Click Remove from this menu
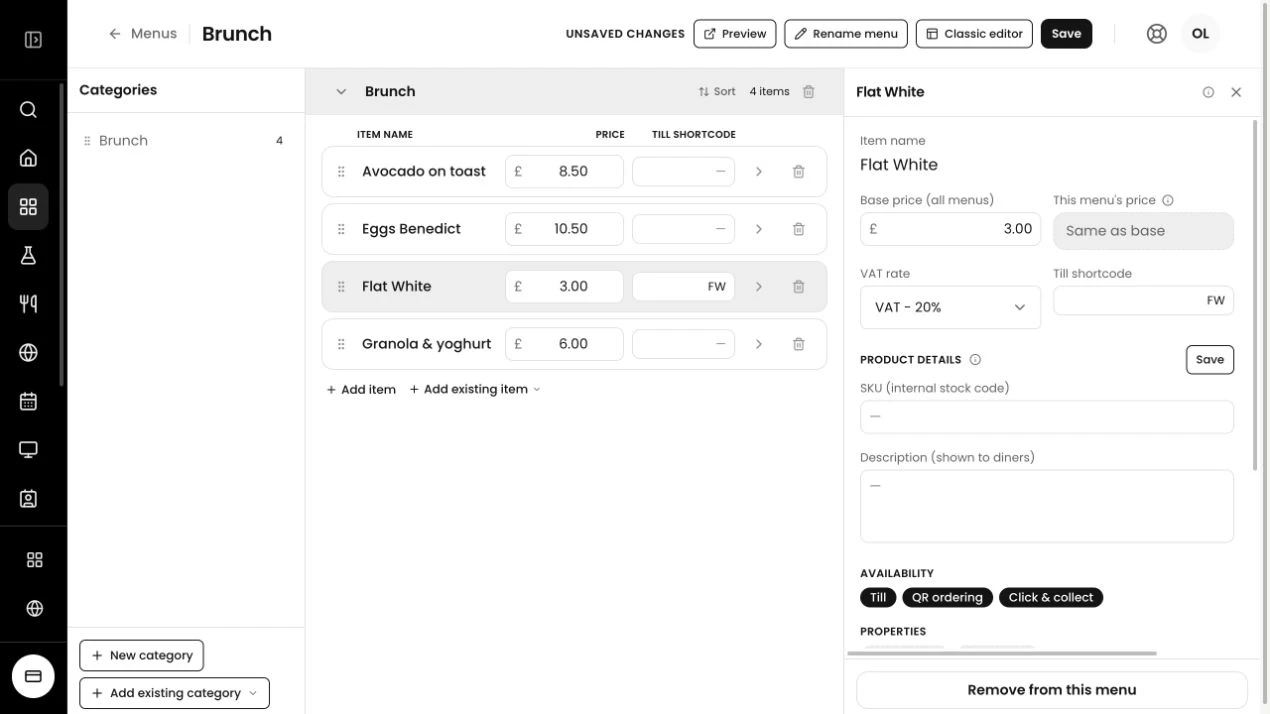The image size is (1270, 714). point(1052,690)
